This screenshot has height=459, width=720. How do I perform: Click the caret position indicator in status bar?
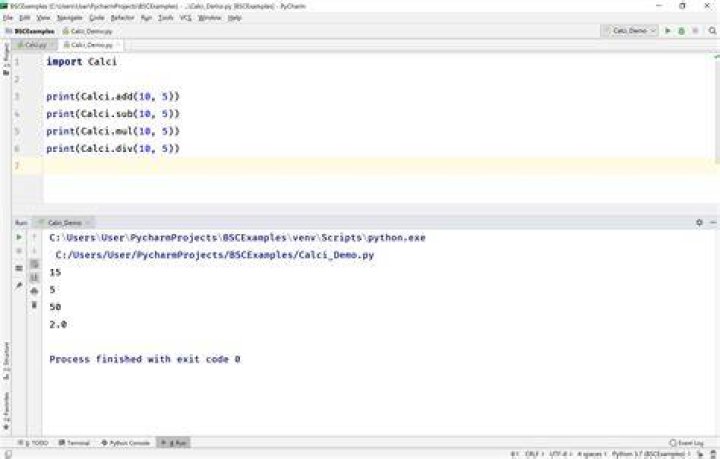click(x=514, y=454)
